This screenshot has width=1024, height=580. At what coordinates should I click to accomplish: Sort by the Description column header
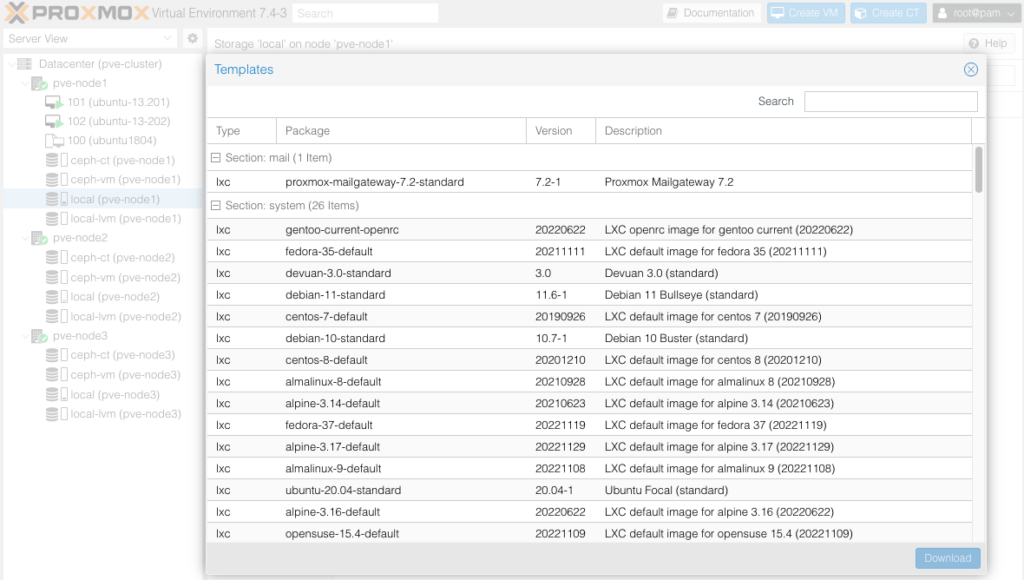pyautogui.click(x=784, y=131)
